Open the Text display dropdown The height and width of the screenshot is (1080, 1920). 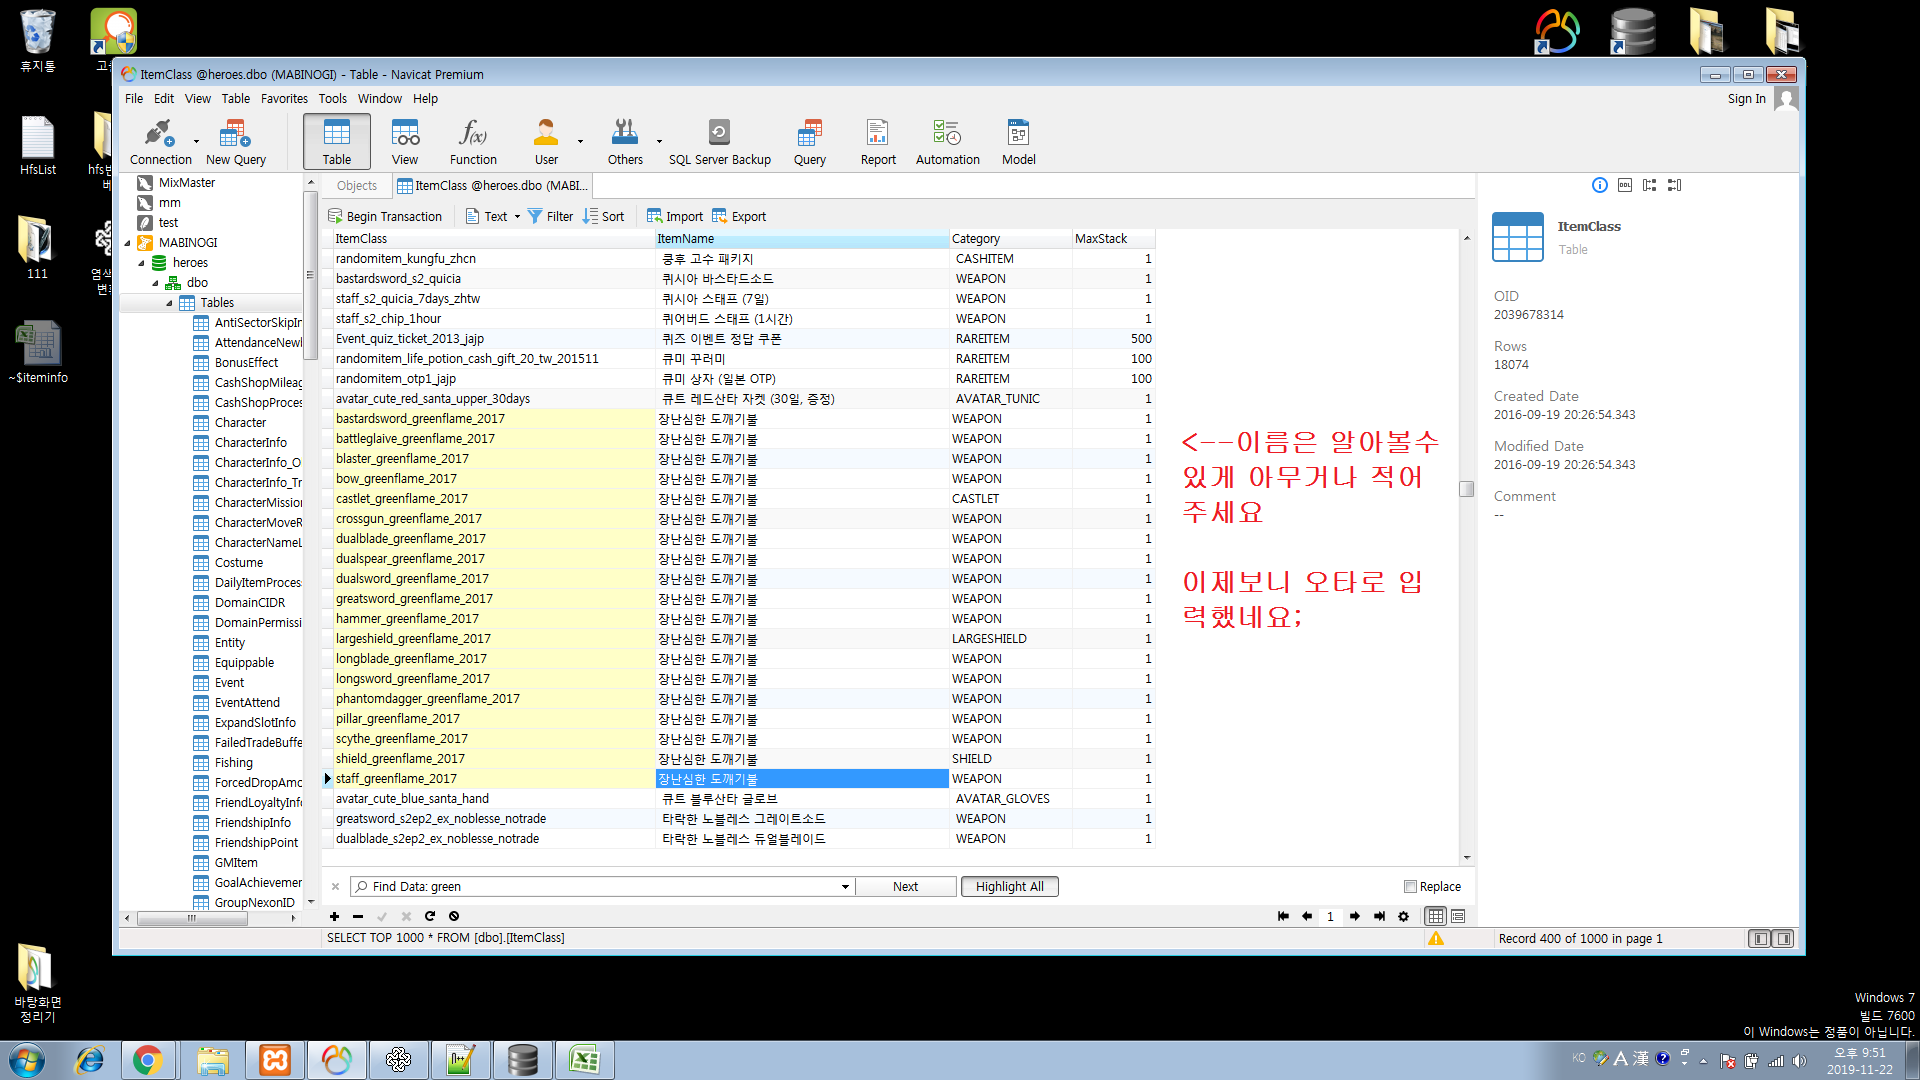coord(517,217)
